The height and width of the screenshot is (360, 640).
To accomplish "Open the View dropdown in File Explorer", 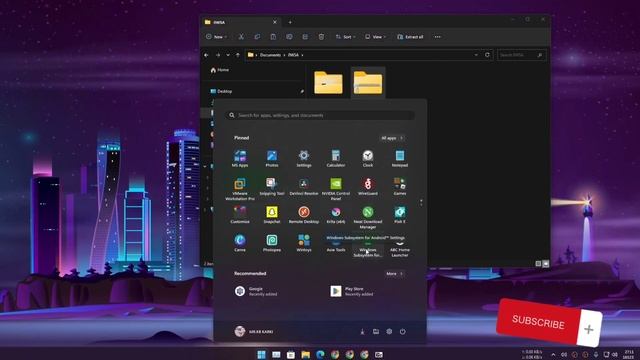I will coord(375,37).
